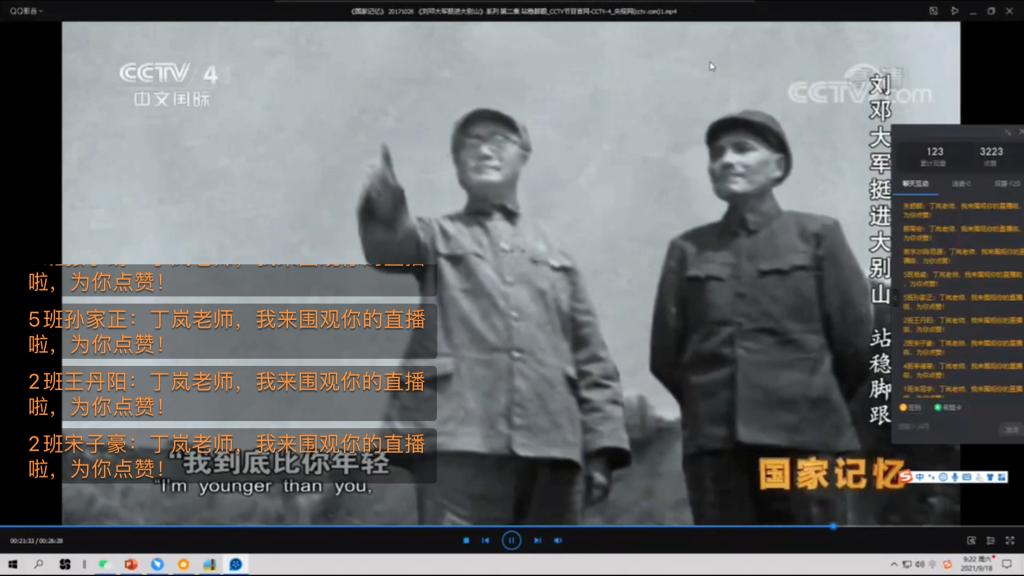Skip to previous video track
This screenshot has width=1024, height=576.
click(486, 540)
